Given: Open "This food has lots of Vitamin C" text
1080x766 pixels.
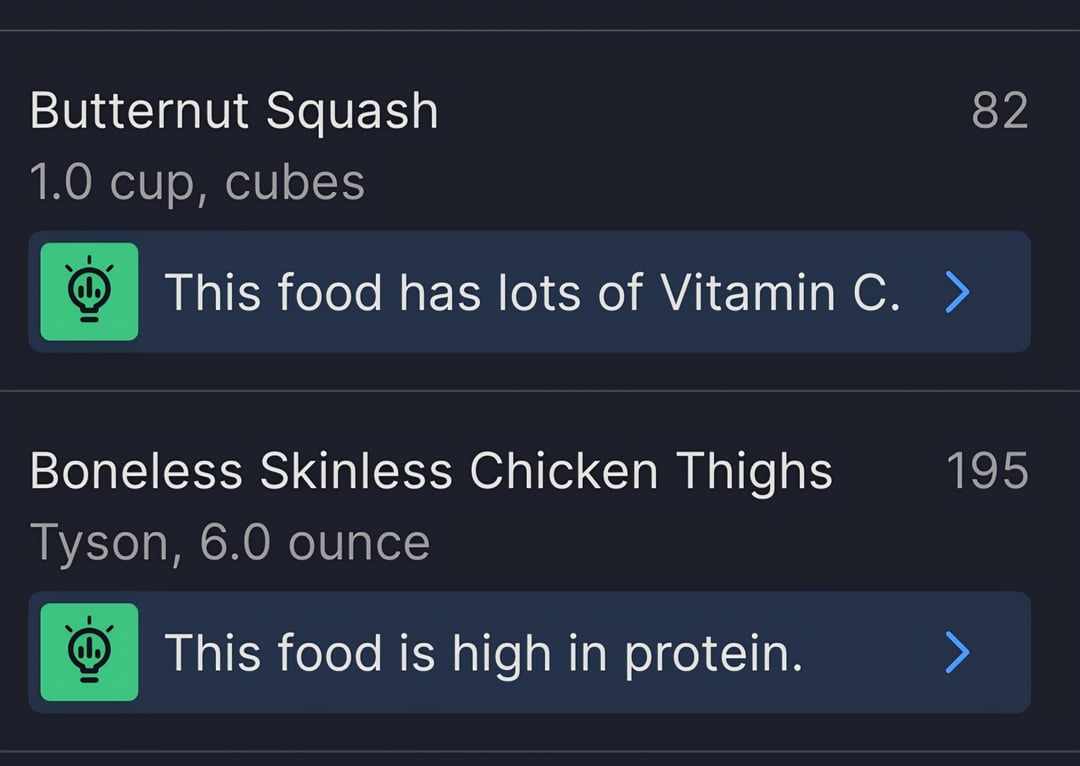Looking at the screenshot, I should click(x=531, y=293).
